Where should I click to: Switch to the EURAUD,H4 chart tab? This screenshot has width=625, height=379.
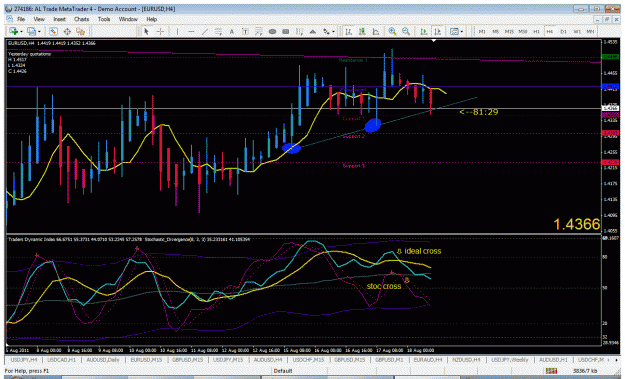tap(428, 360)
